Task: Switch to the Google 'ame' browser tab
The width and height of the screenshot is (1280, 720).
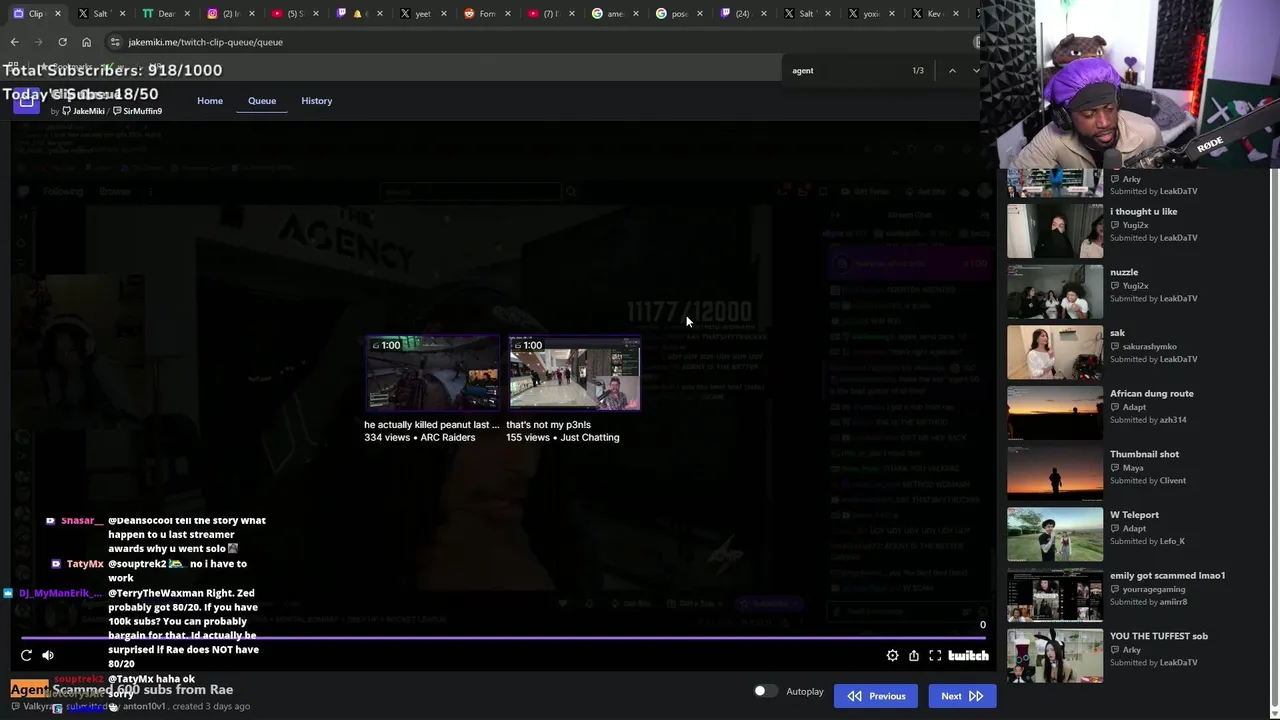Action: pos(612,14)
